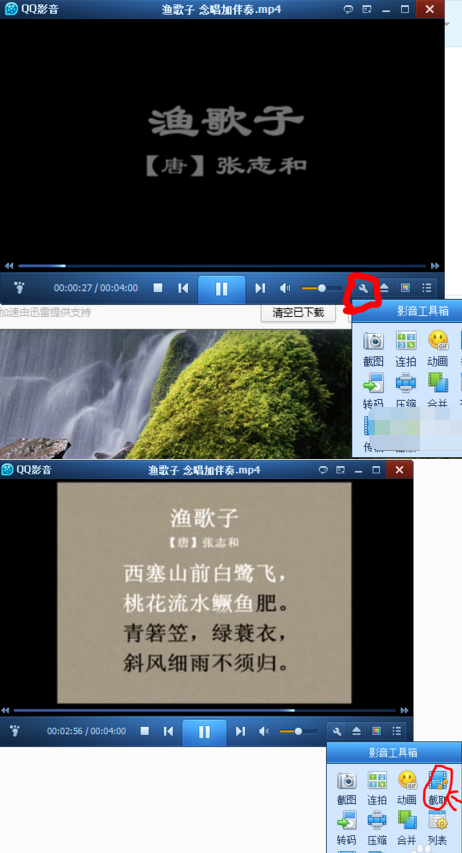Click the lower player's seek progress bar
Image resolution: width=462 pixels, height=853 pixels.
coord(205,710)
